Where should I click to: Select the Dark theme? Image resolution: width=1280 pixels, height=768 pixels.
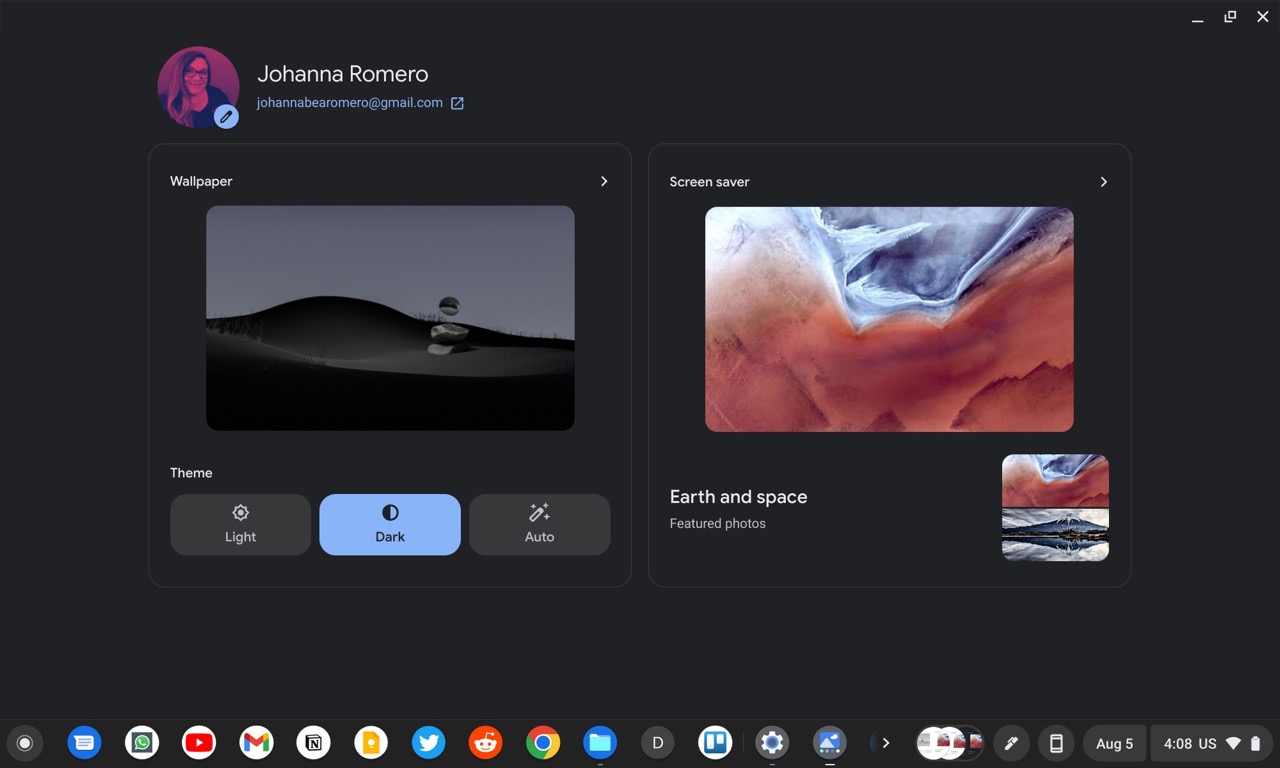pos(390,524)
